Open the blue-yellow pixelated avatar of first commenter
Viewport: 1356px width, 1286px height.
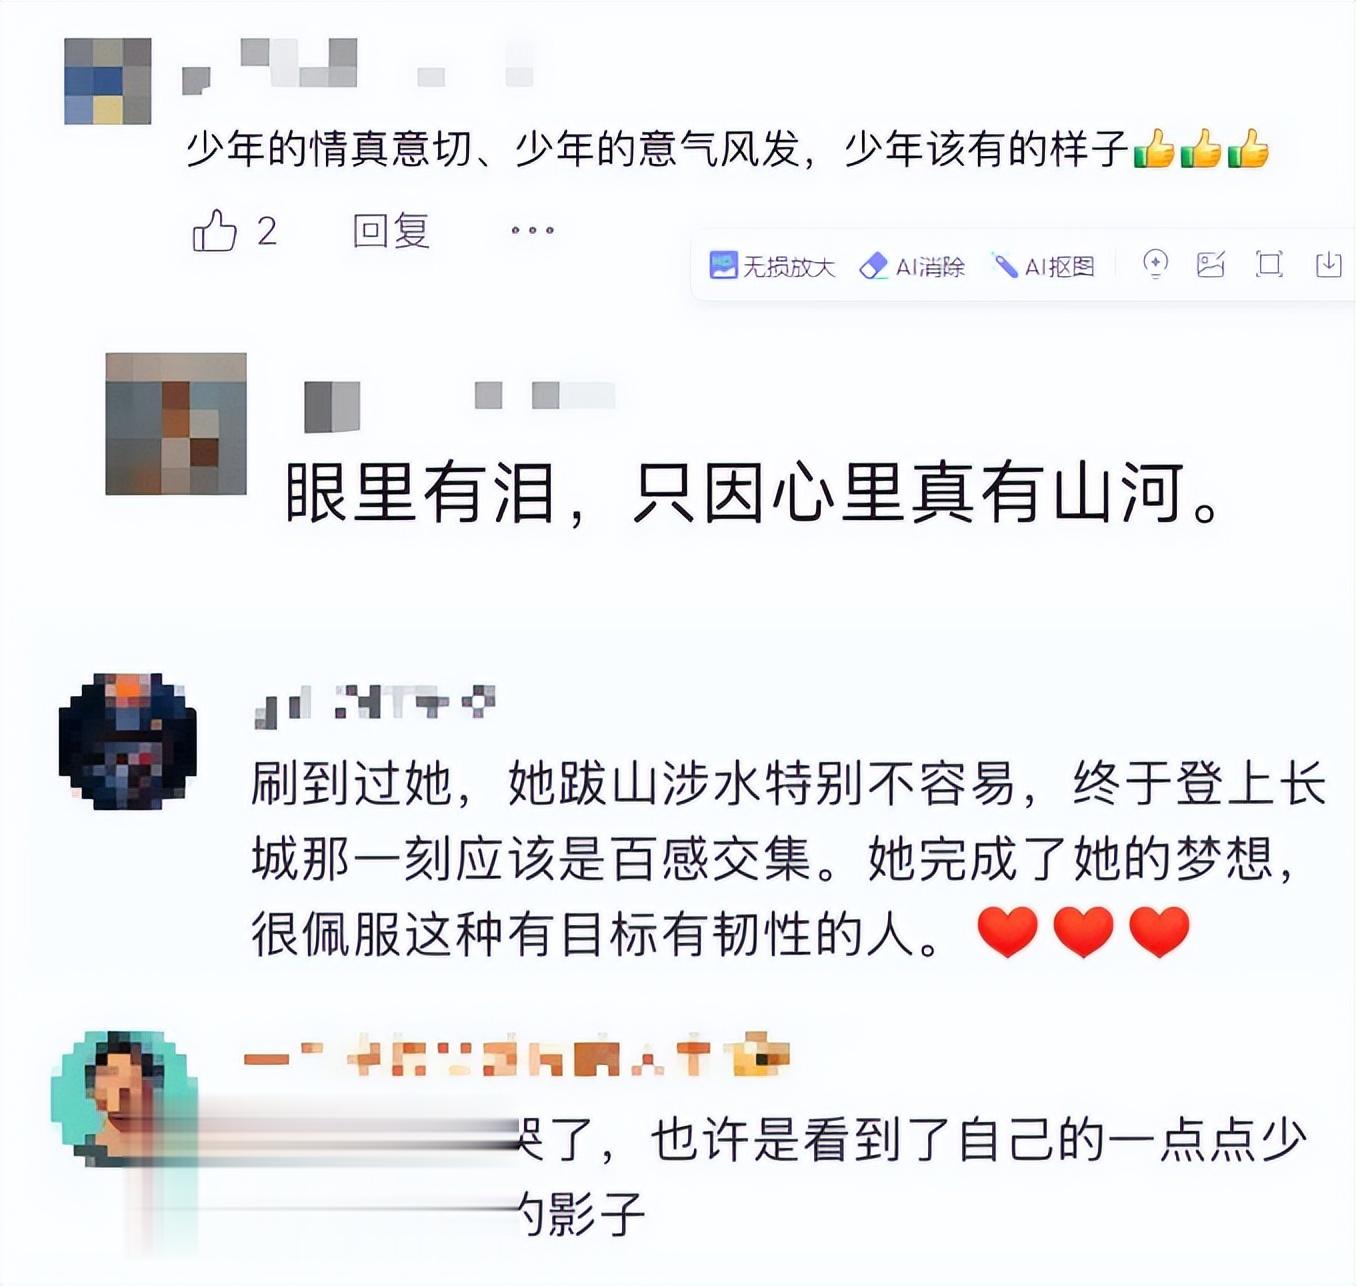[x=108, y=81]
